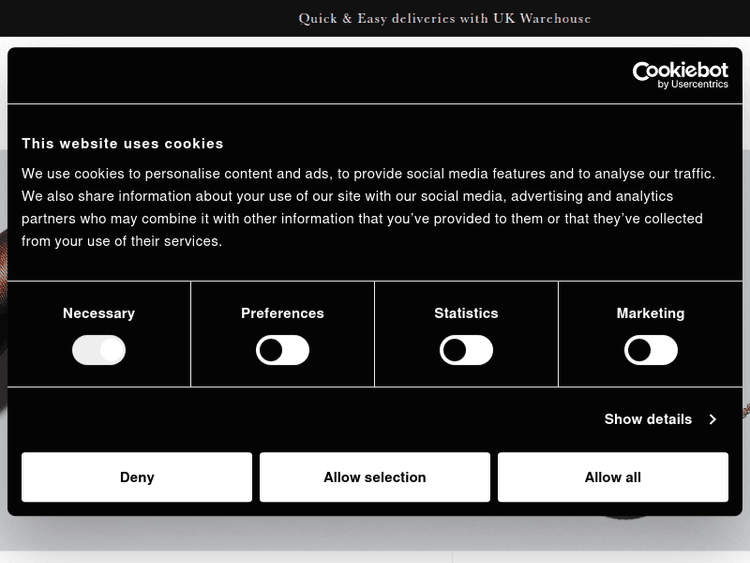Select the Necessary category label
The image size is (750, 563).
99,313
